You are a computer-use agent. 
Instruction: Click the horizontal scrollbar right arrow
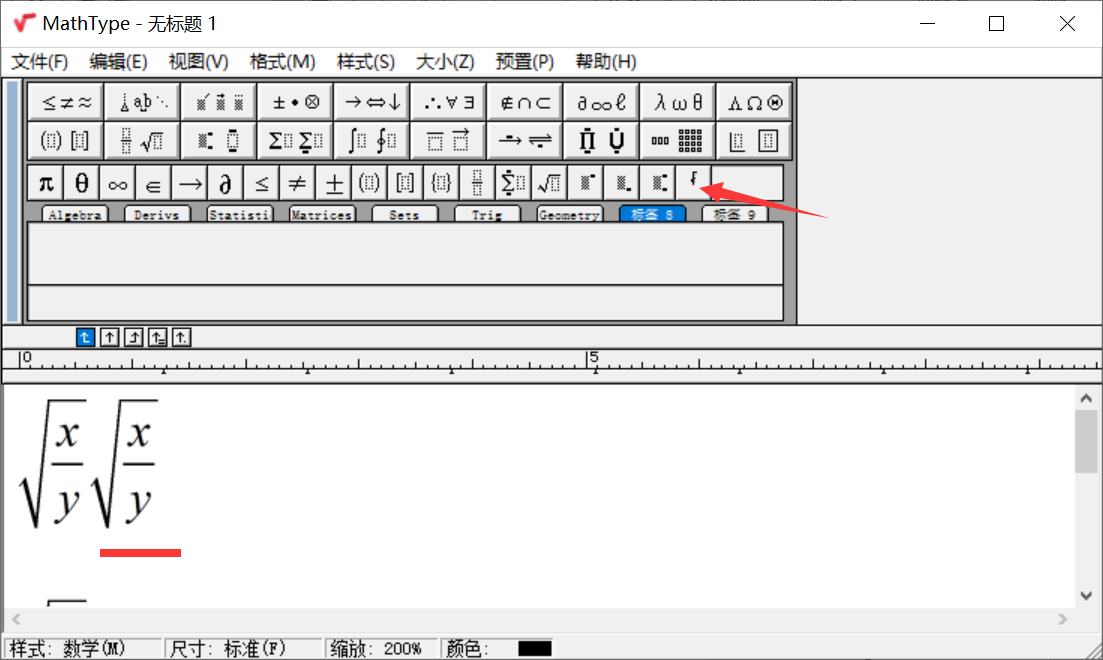[x=1063, y=619]
